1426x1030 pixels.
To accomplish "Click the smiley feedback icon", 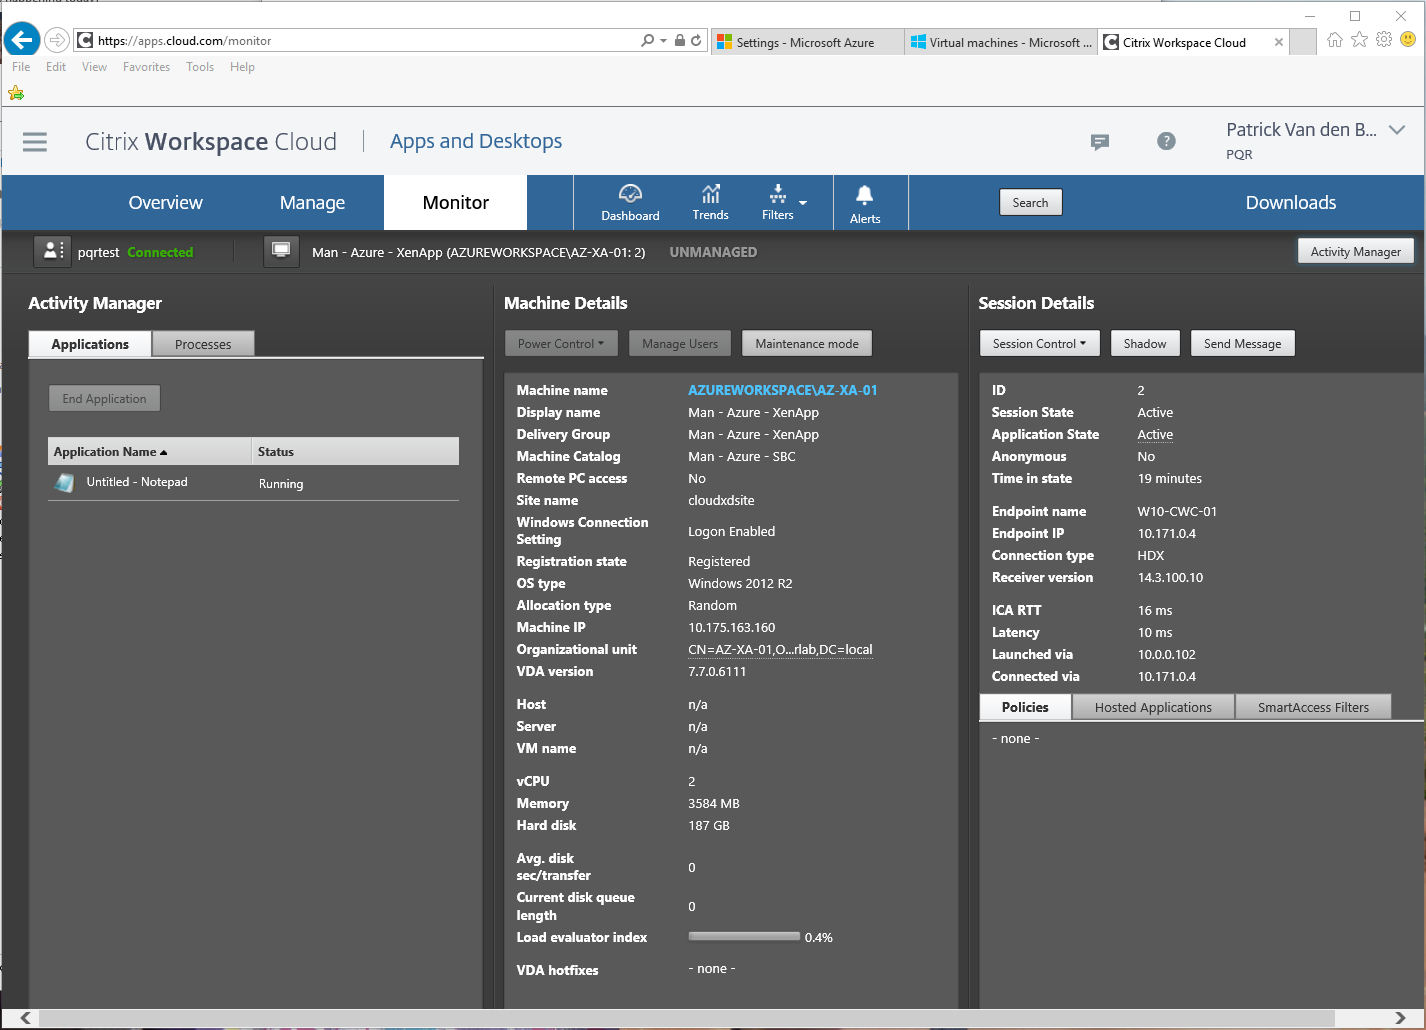I will 1408,40.
